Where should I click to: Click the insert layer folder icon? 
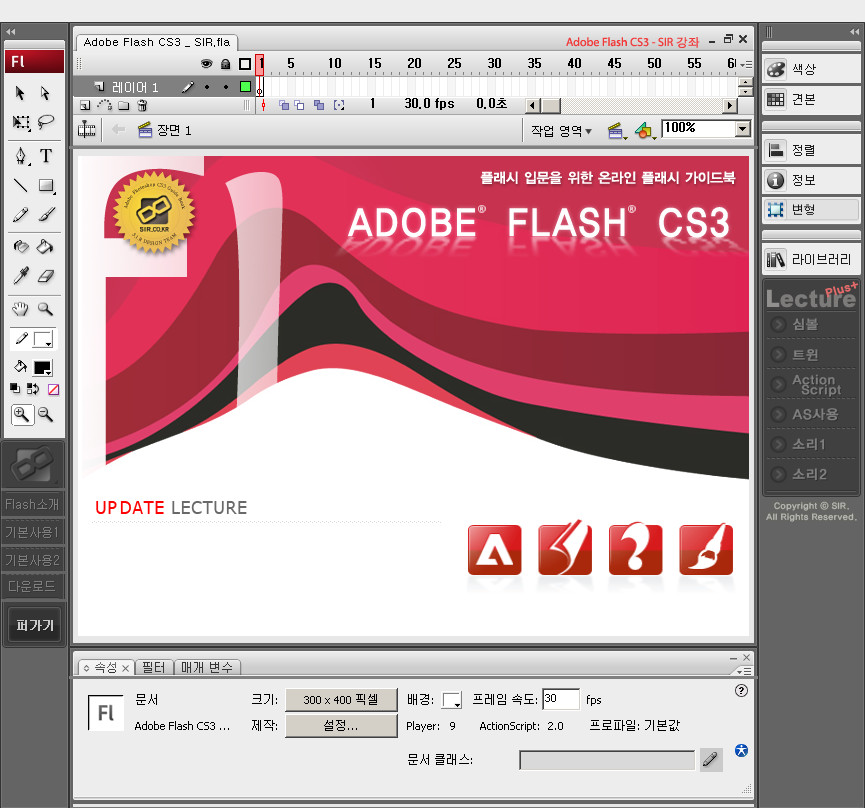pos(124,105)
